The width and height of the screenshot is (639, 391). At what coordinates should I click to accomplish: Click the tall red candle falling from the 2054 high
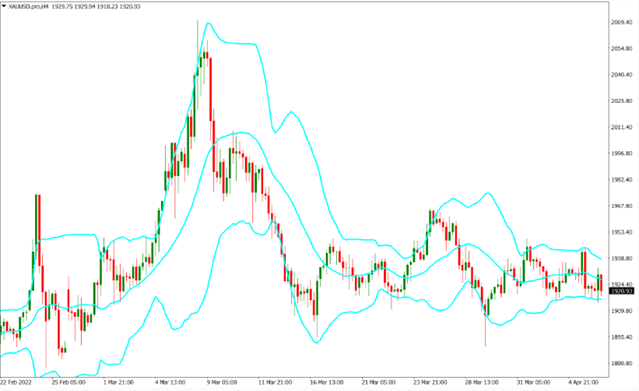pyautogui.click(x=211, y=89)
